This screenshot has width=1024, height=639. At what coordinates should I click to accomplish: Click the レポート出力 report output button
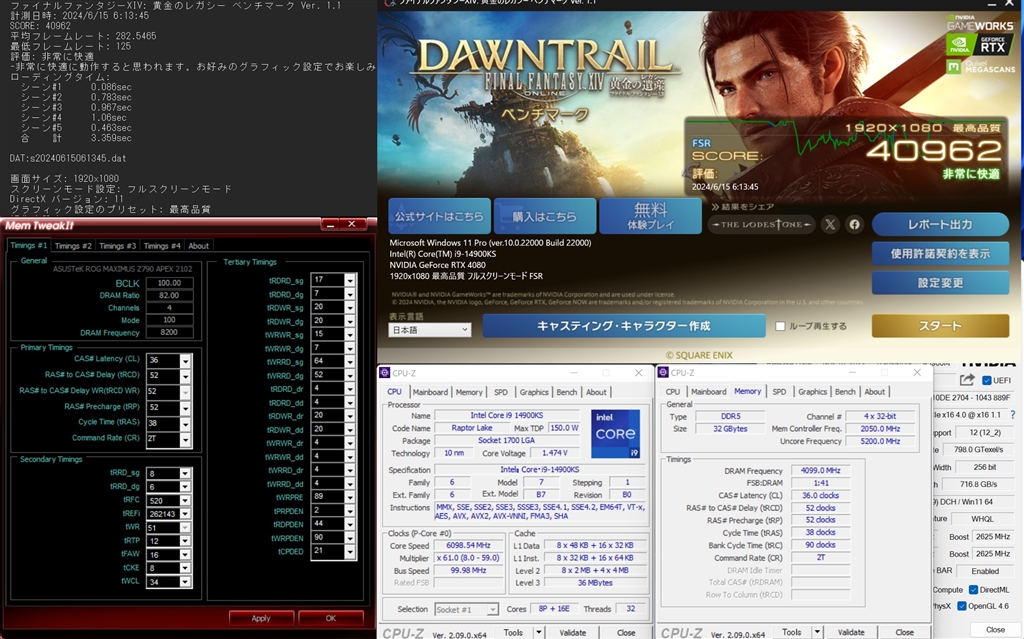coord(939,225)
